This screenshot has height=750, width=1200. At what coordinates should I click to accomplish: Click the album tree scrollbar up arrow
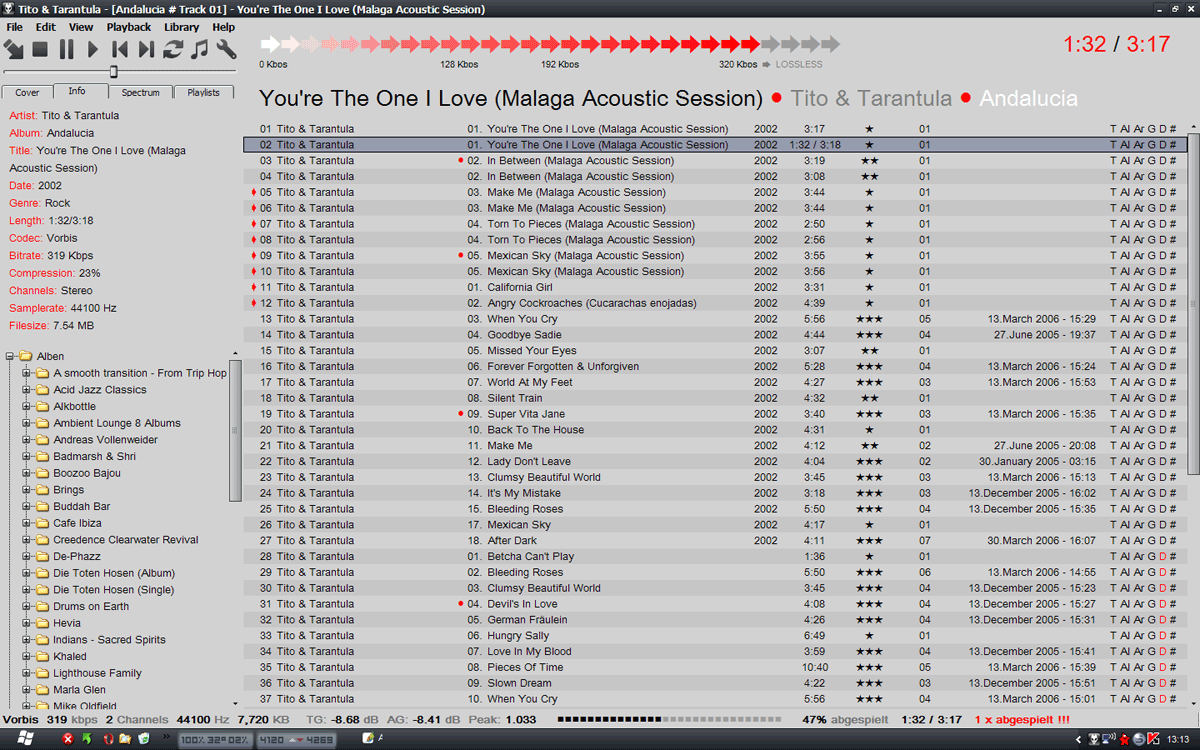click(x=235, y=354)
